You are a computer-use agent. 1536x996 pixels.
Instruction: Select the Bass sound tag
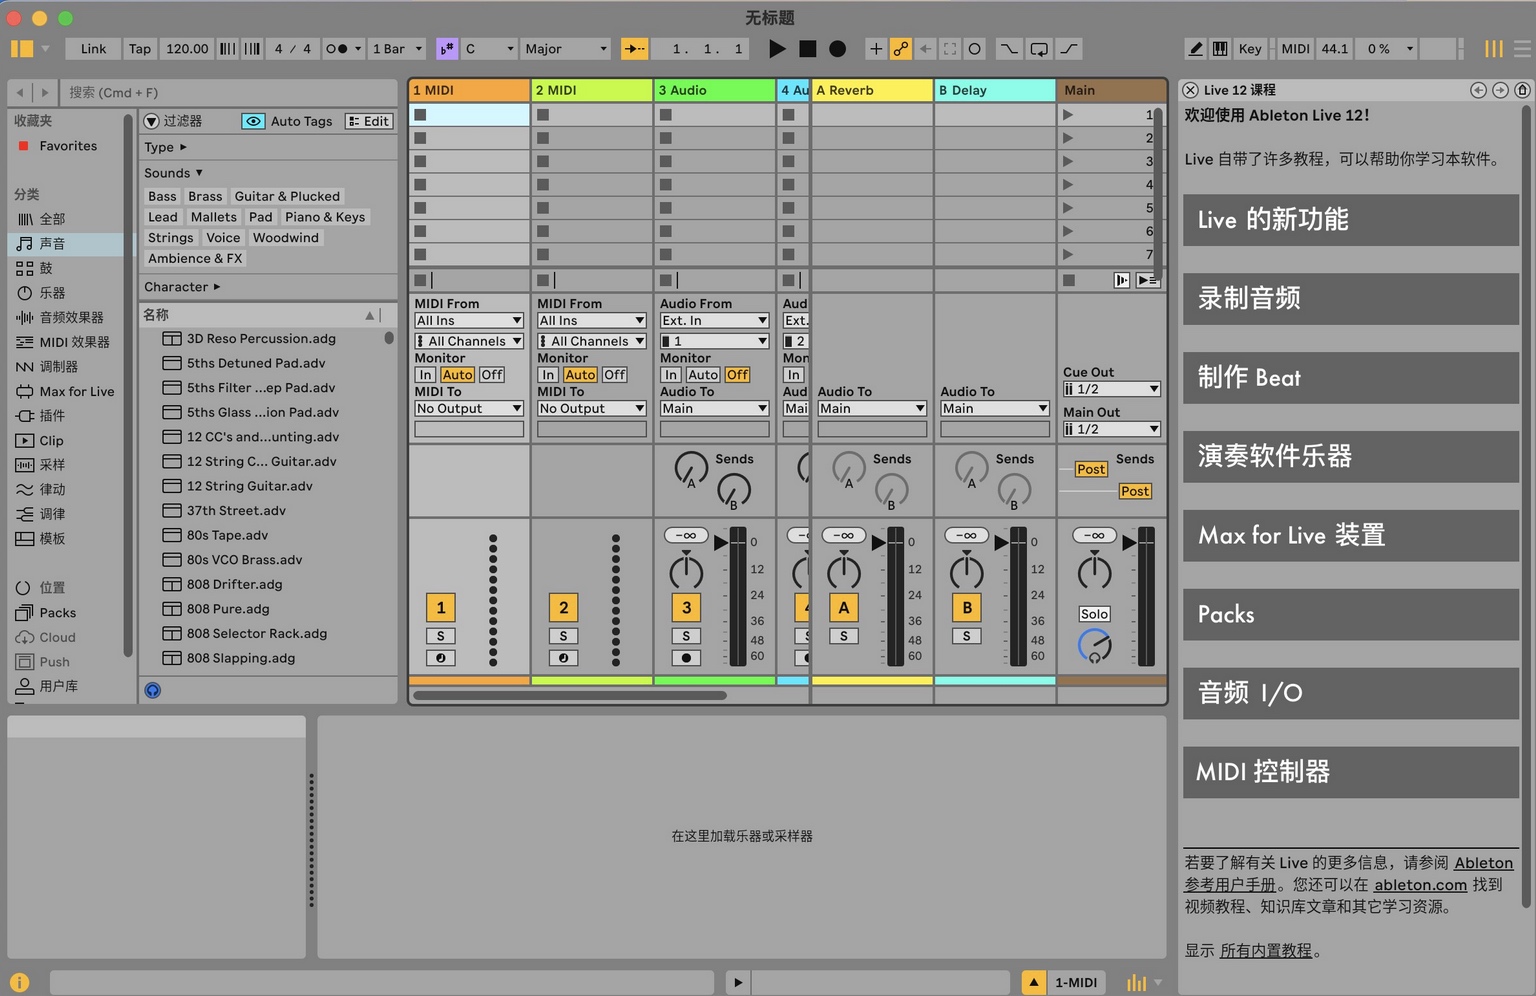click(162, 196)
